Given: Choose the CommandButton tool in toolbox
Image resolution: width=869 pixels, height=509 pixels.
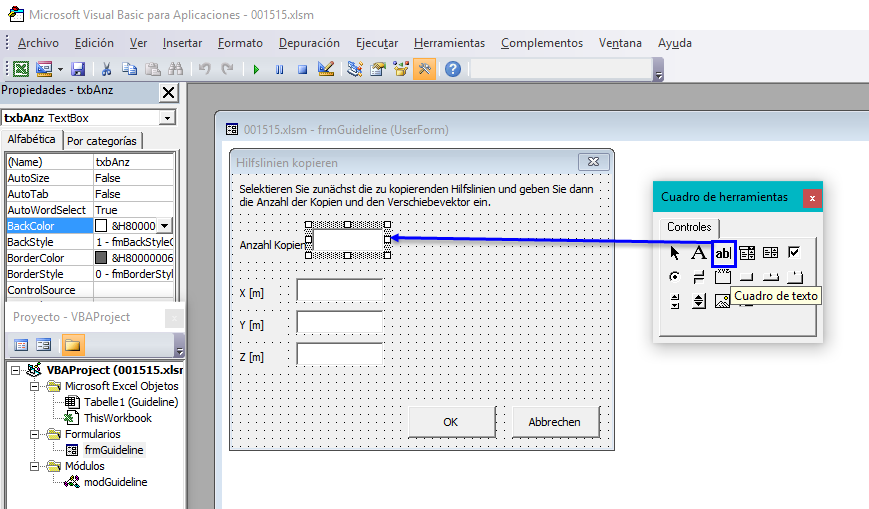Looking at the screenshot, I should click(x=747, y=277).
